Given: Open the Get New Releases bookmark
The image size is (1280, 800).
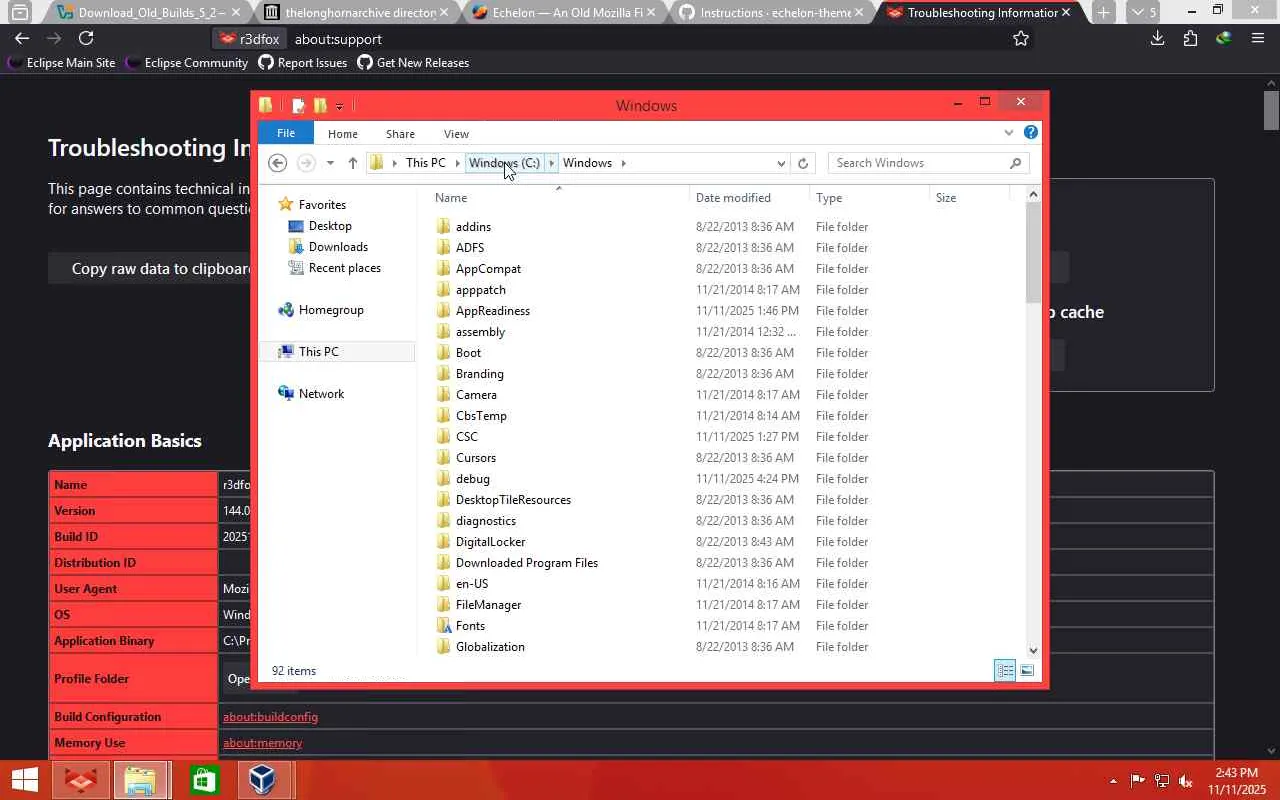Looking at the screenshot, I should (x=413, y=62).
